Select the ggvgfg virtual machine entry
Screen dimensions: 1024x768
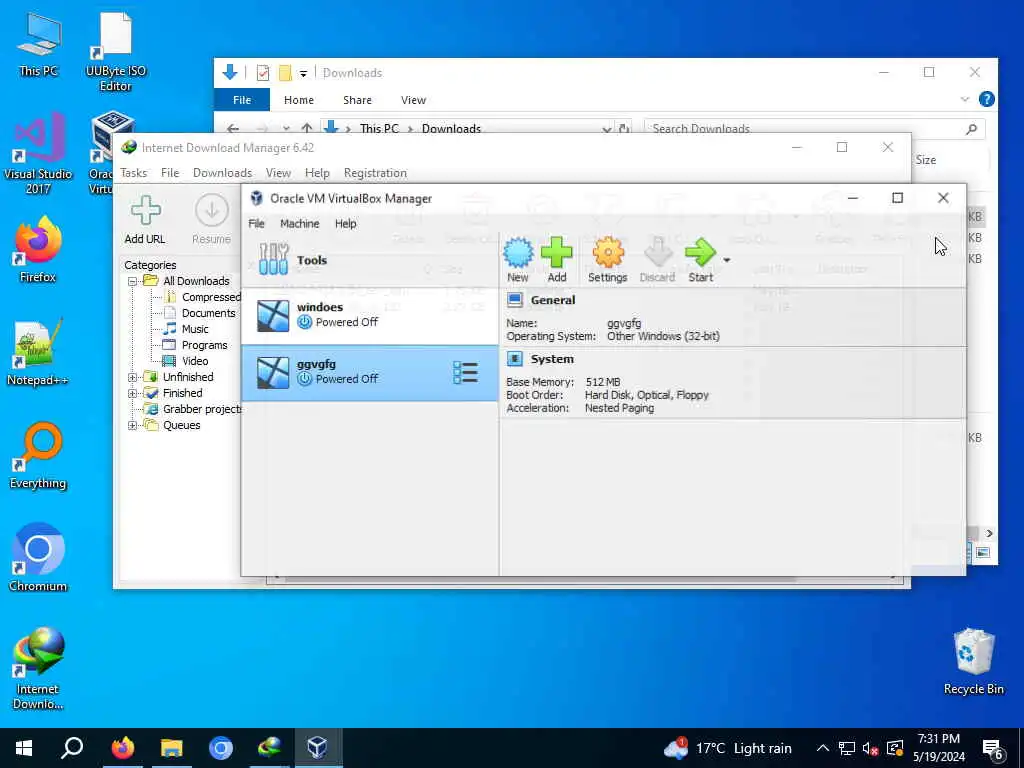tap(370, 372)
